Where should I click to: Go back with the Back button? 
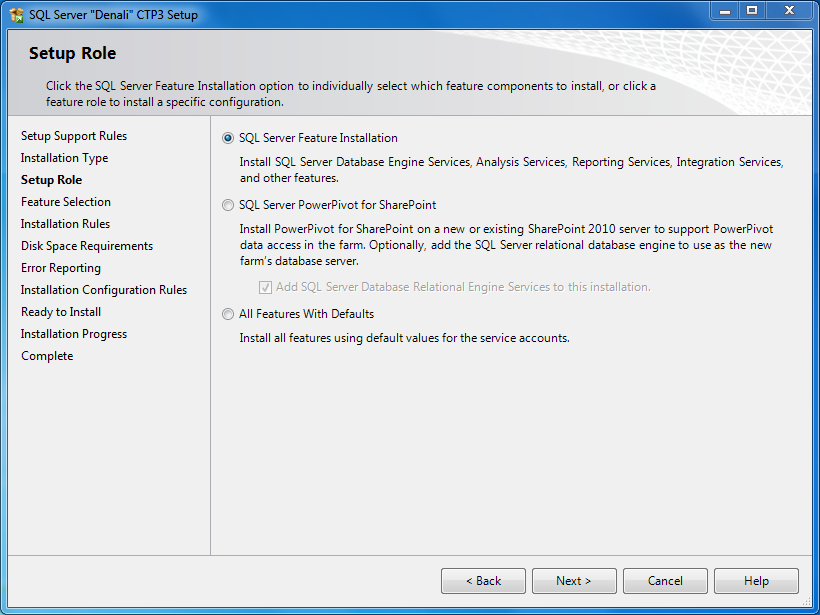pos(483,581)
